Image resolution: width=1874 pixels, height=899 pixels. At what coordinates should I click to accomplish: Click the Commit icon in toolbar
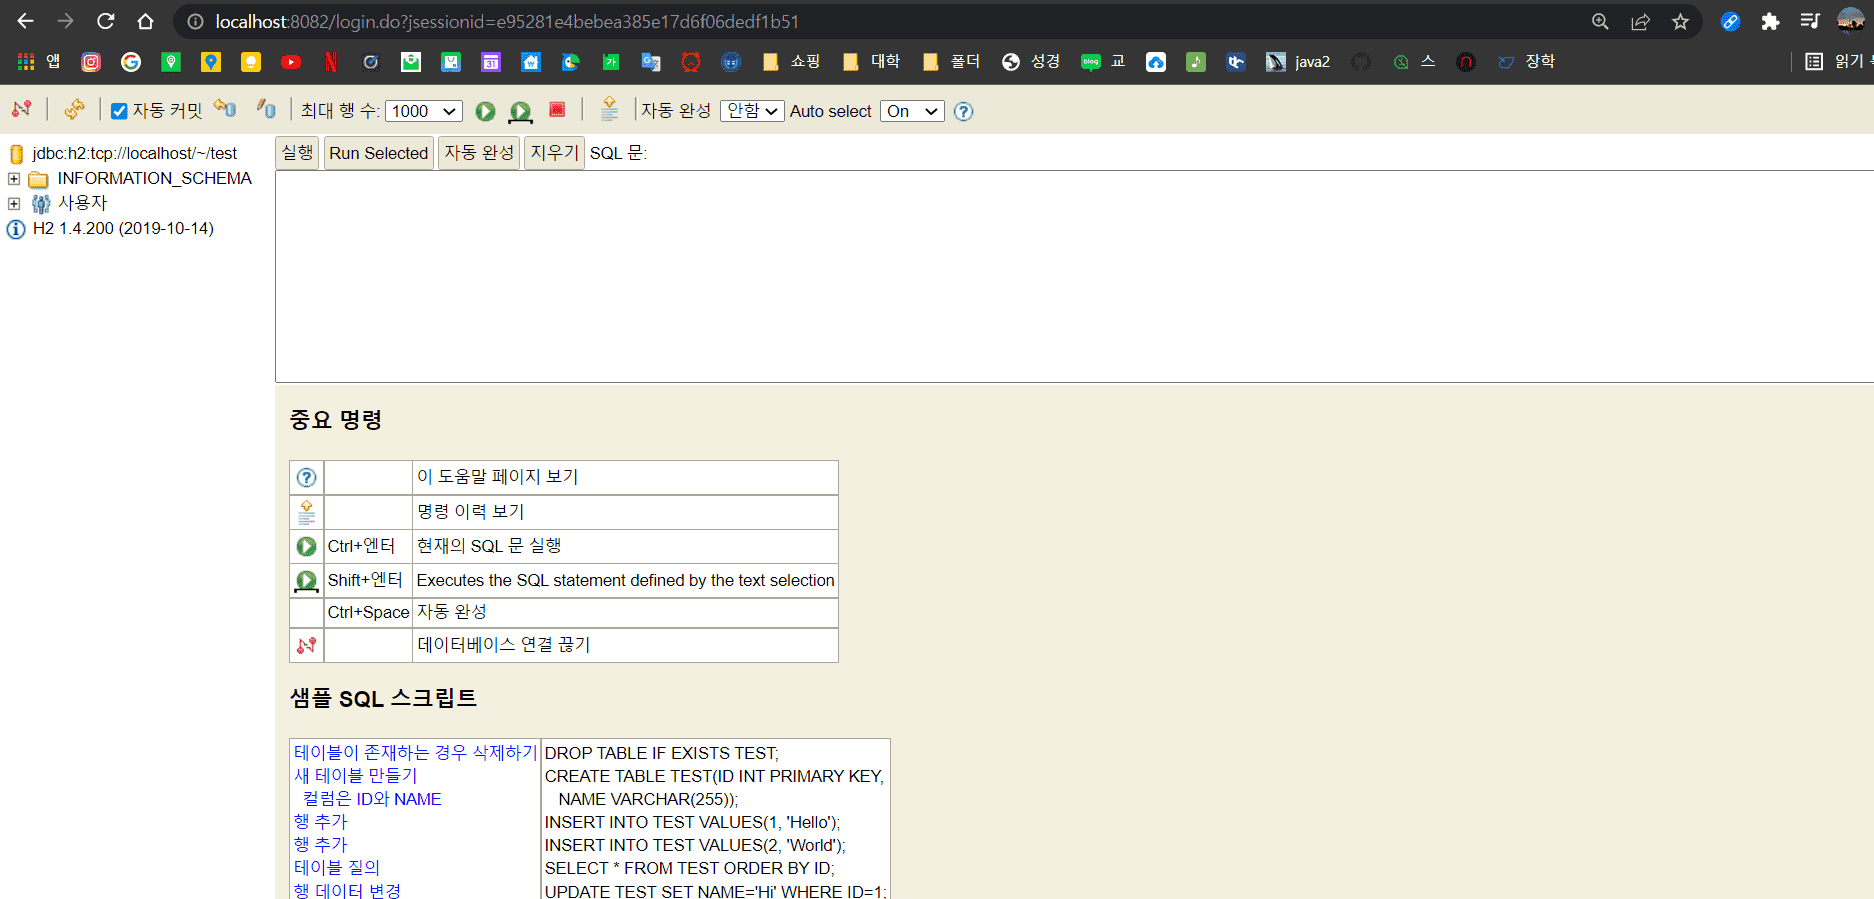coord(266,109)
